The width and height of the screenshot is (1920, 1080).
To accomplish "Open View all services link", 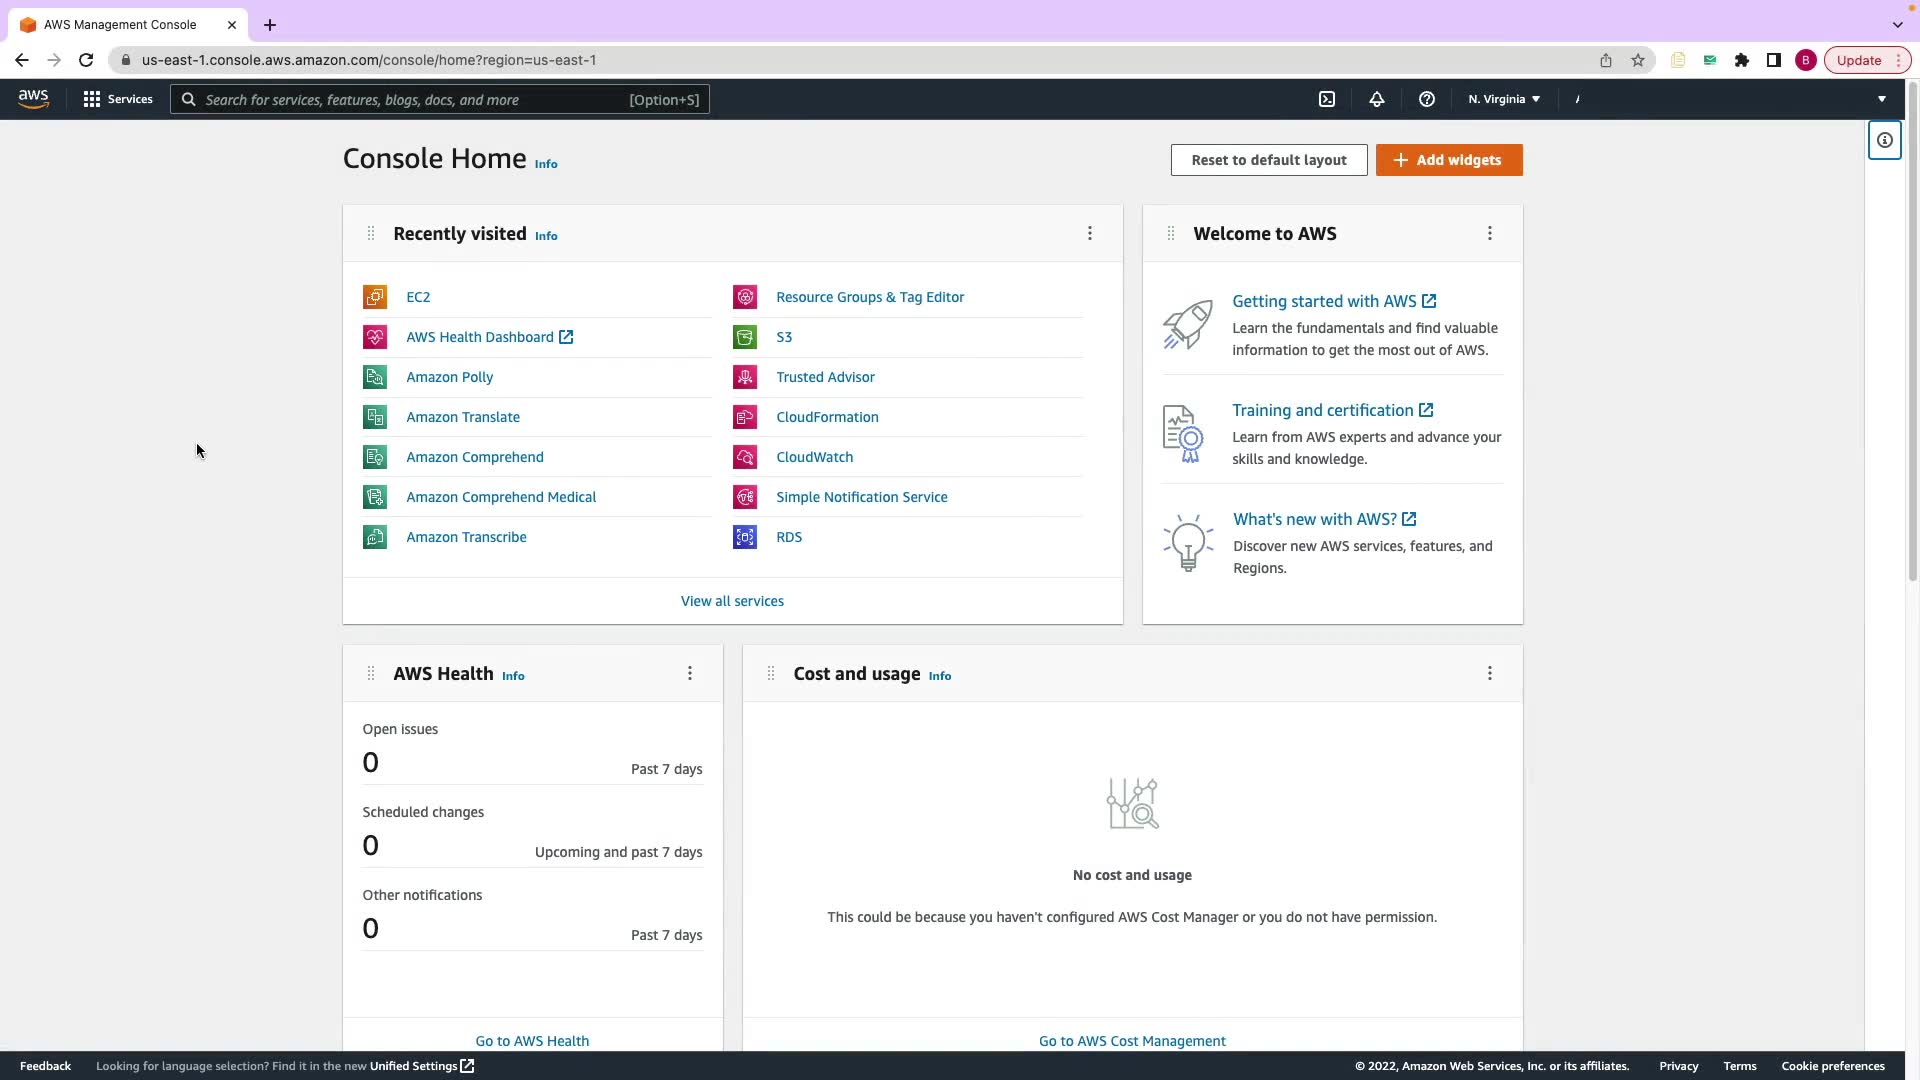I will (x=732, y=601).
